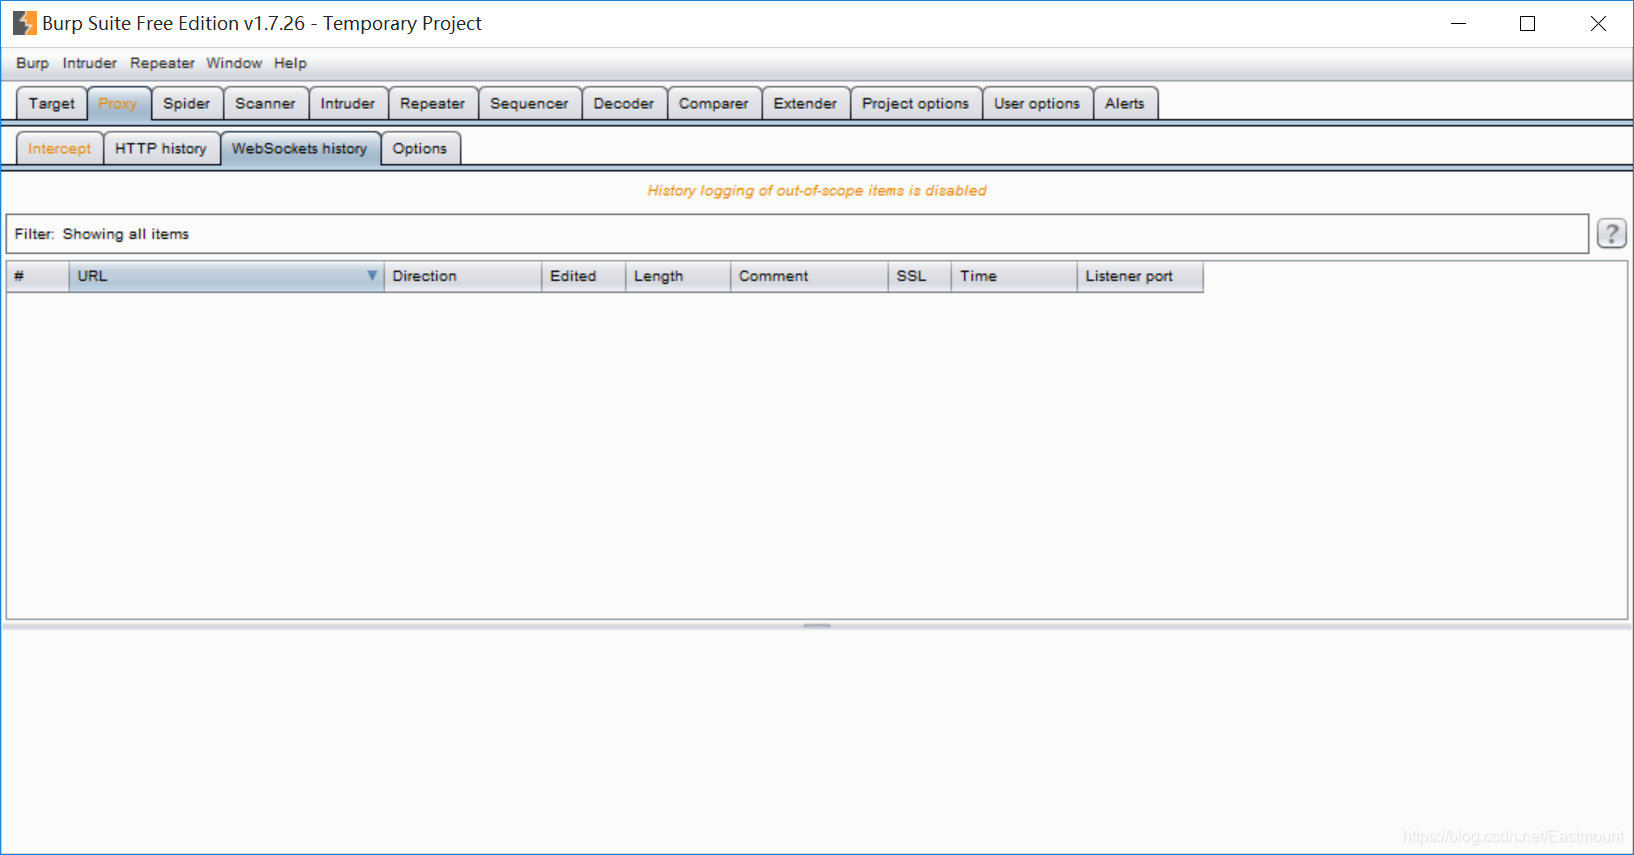Sort by the Comment column header
This screenshot has width=1634, height=855.
[809, 276]
